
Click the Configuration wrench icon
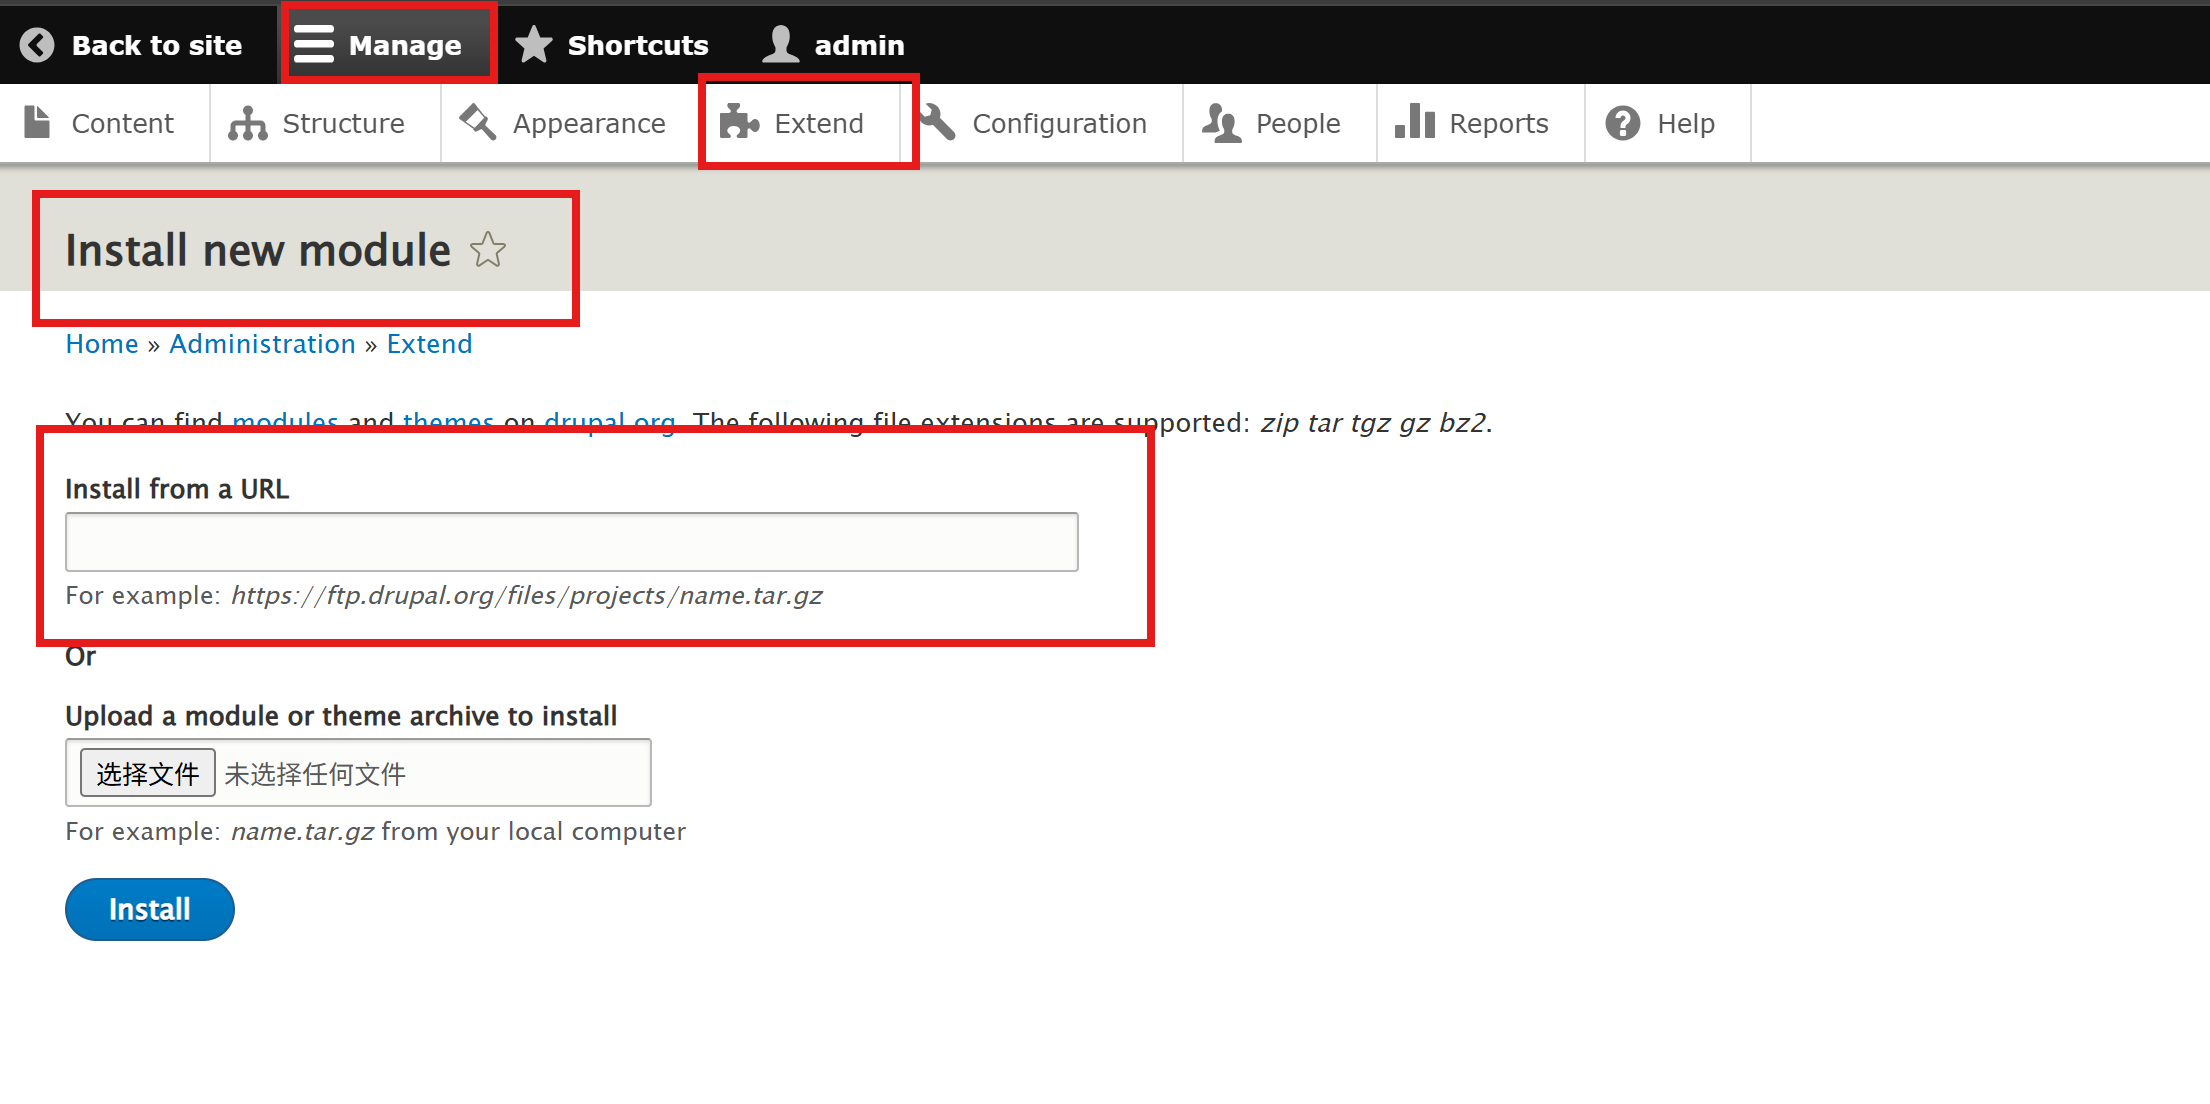pos(938,123)
